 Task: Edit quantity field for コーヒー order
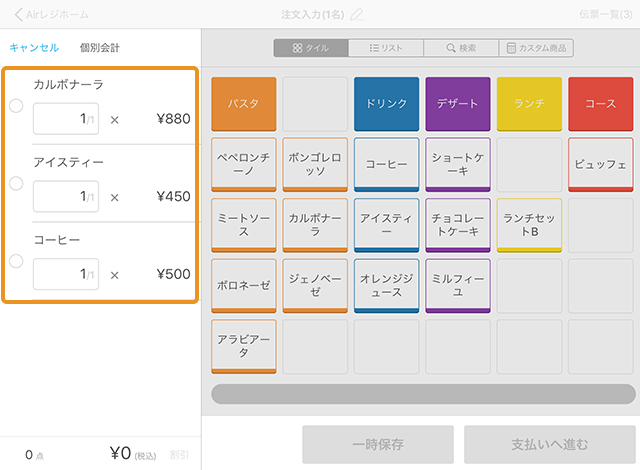(66, 274)
